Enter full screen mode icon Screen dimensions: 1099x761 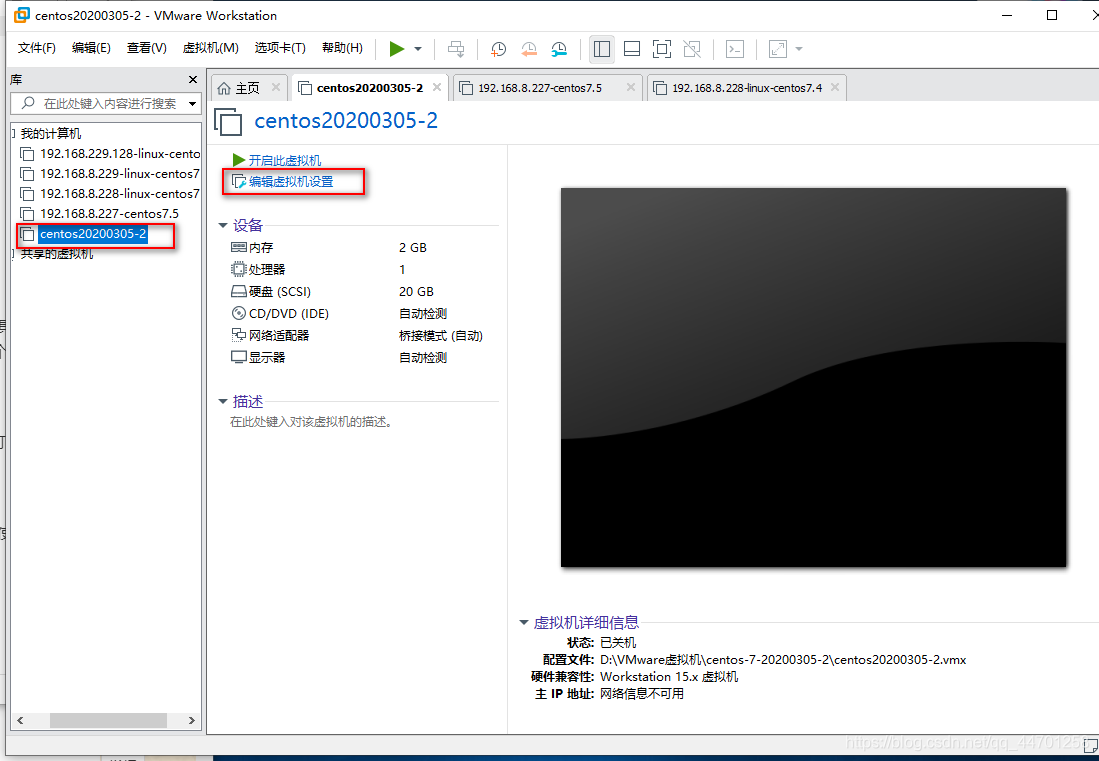coord(662,48)
